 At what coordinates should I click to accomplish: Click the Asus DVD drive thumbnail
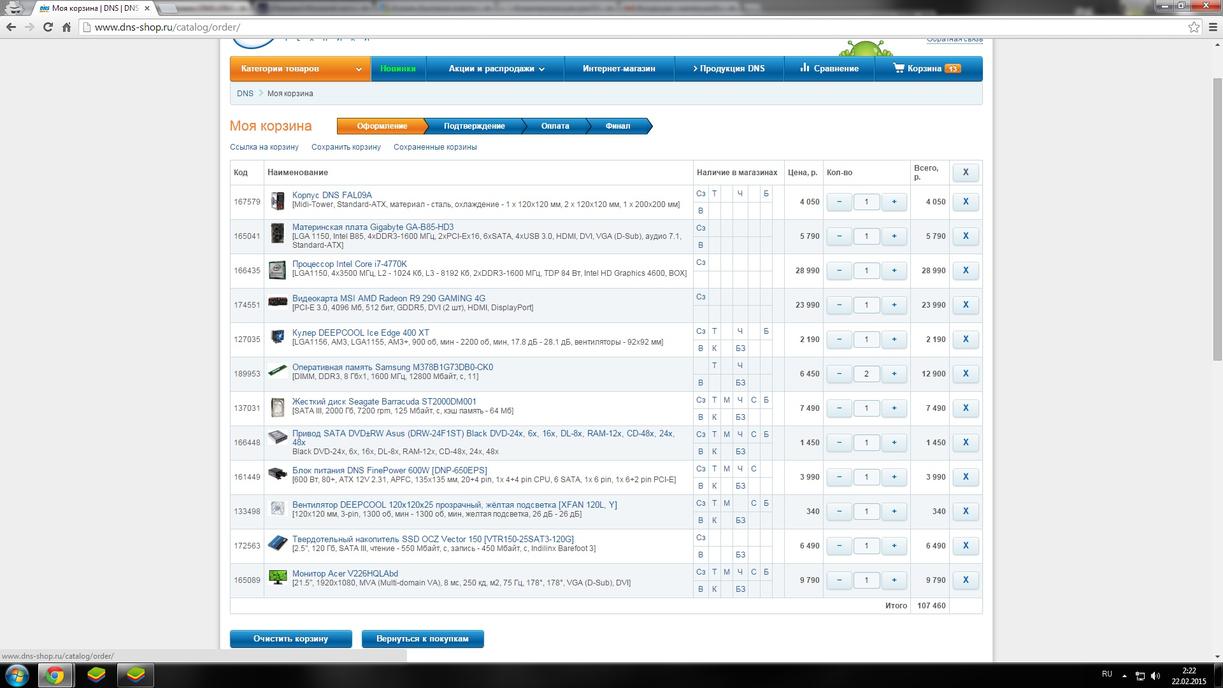(278, 439)
